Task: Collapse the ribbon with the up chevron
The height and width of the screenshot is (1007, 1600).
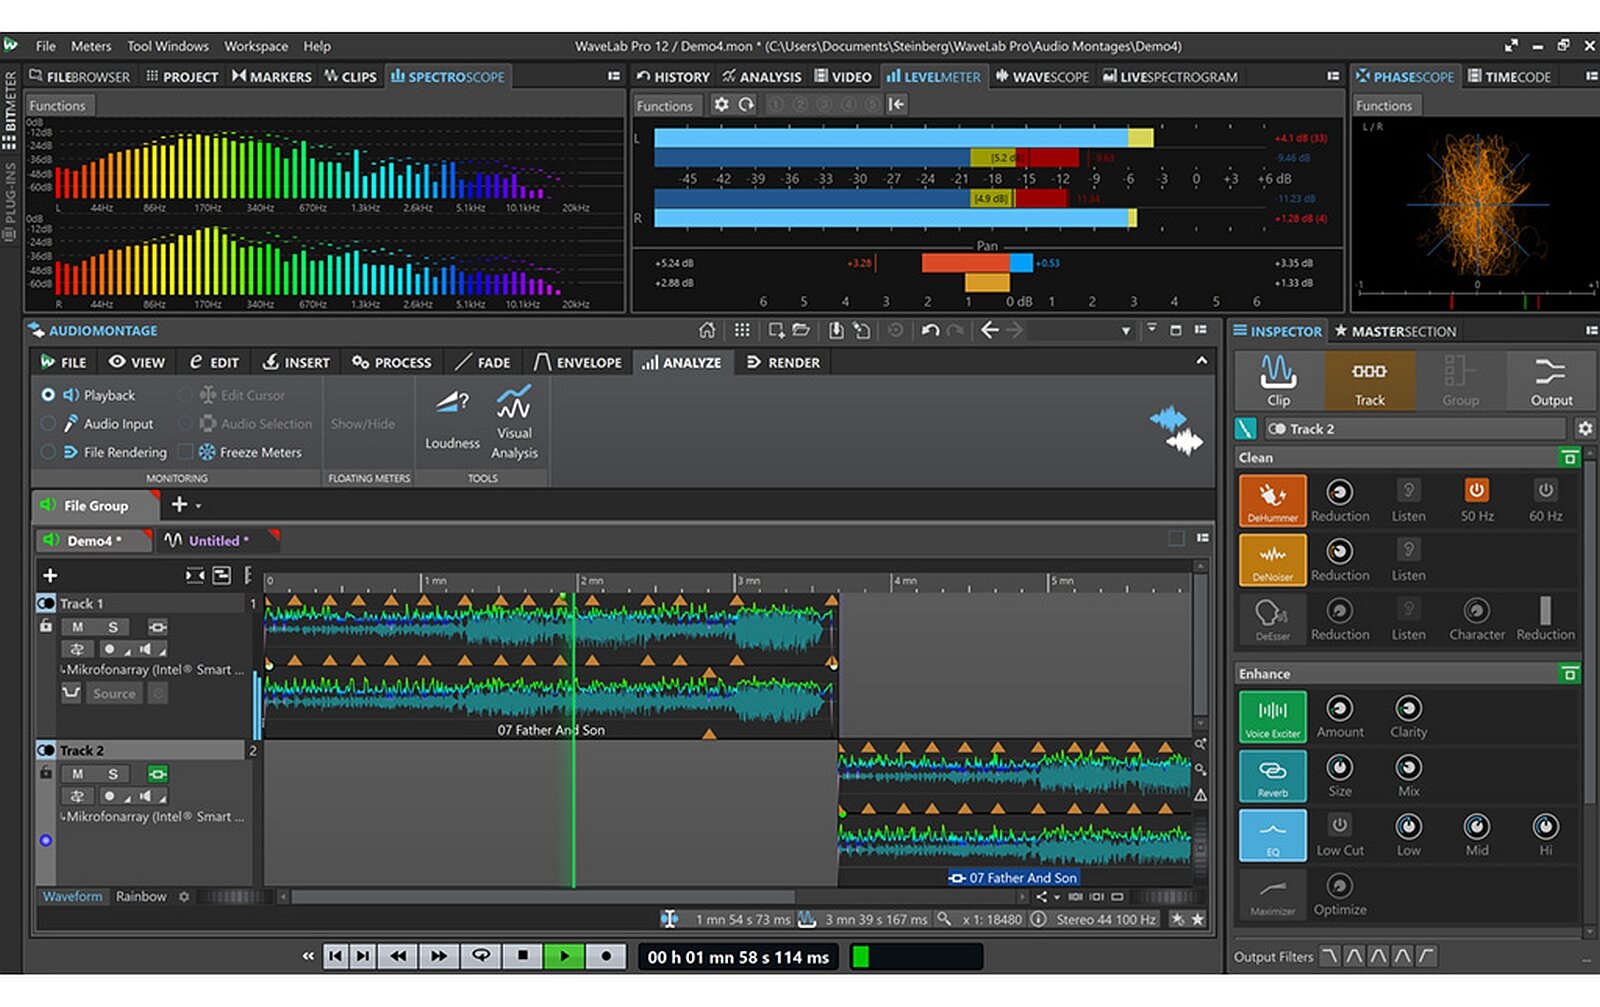Action: tap(1201, 360)
